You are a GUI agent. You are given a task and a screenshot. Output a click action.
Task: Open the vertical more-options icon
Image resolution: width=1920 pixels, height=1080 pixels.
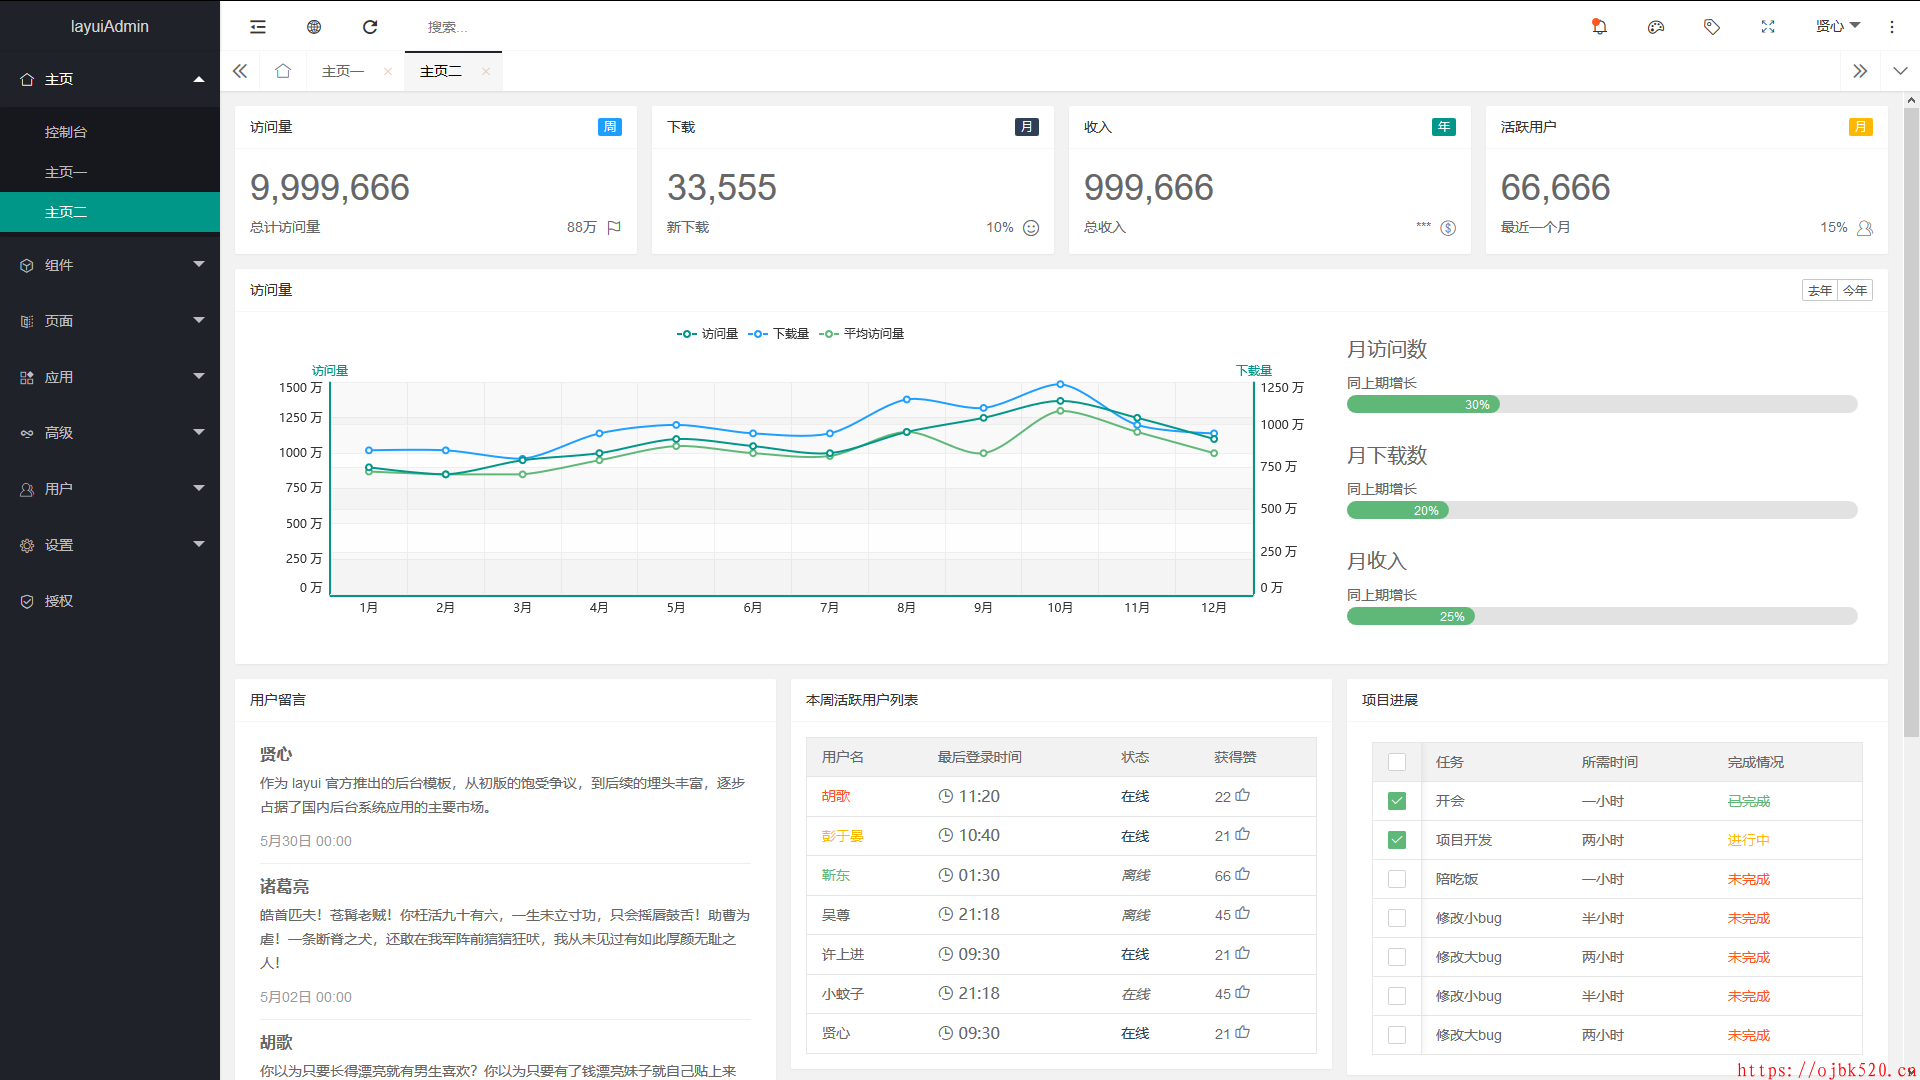(1892, 27)
